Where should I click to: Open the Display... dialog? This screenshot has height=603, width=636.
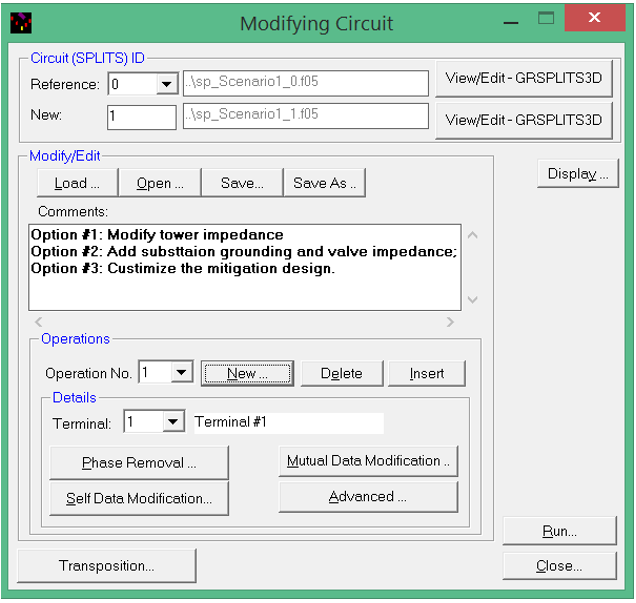click(x=578, y=173)
